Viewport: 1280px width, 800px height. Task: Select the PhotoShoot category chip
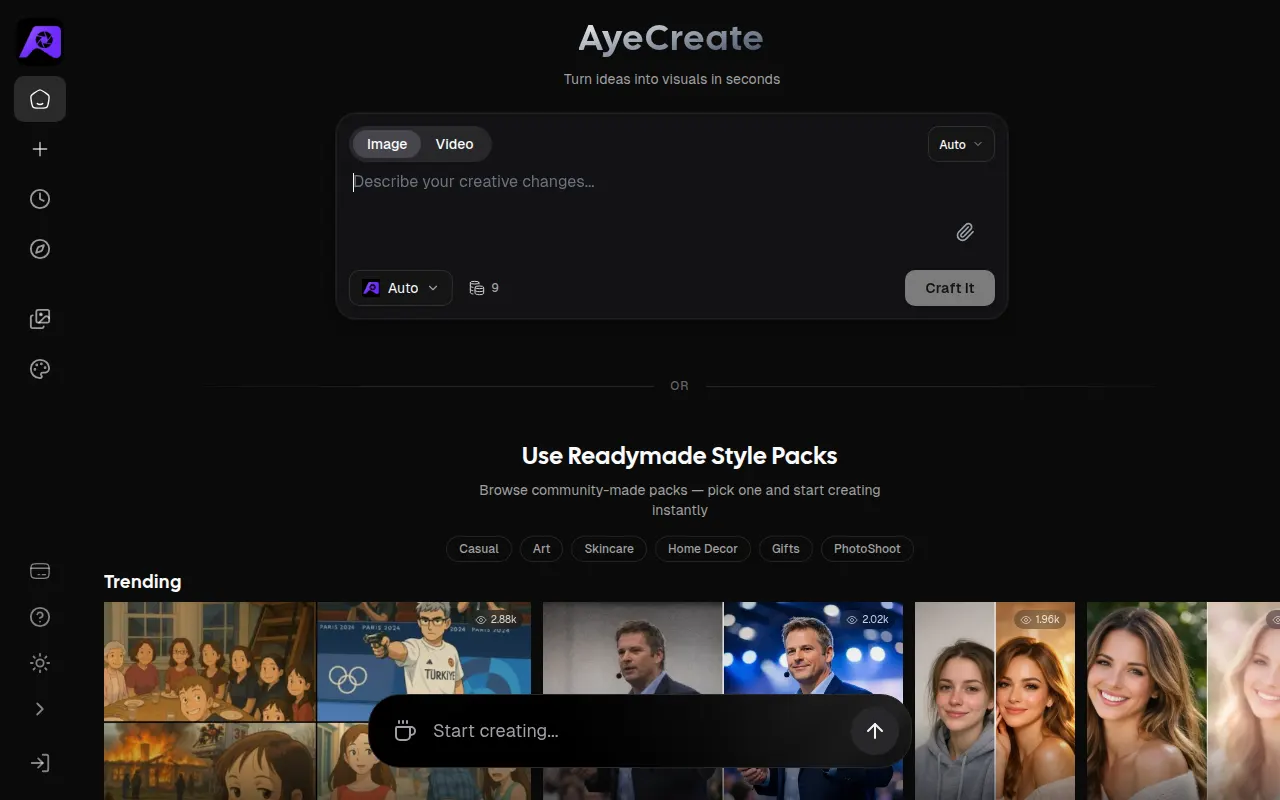tap(867, 549)
